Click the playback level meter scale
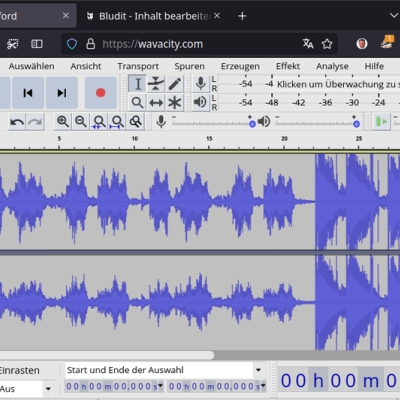This screenshot has height=400, width=400. point(310,102)
